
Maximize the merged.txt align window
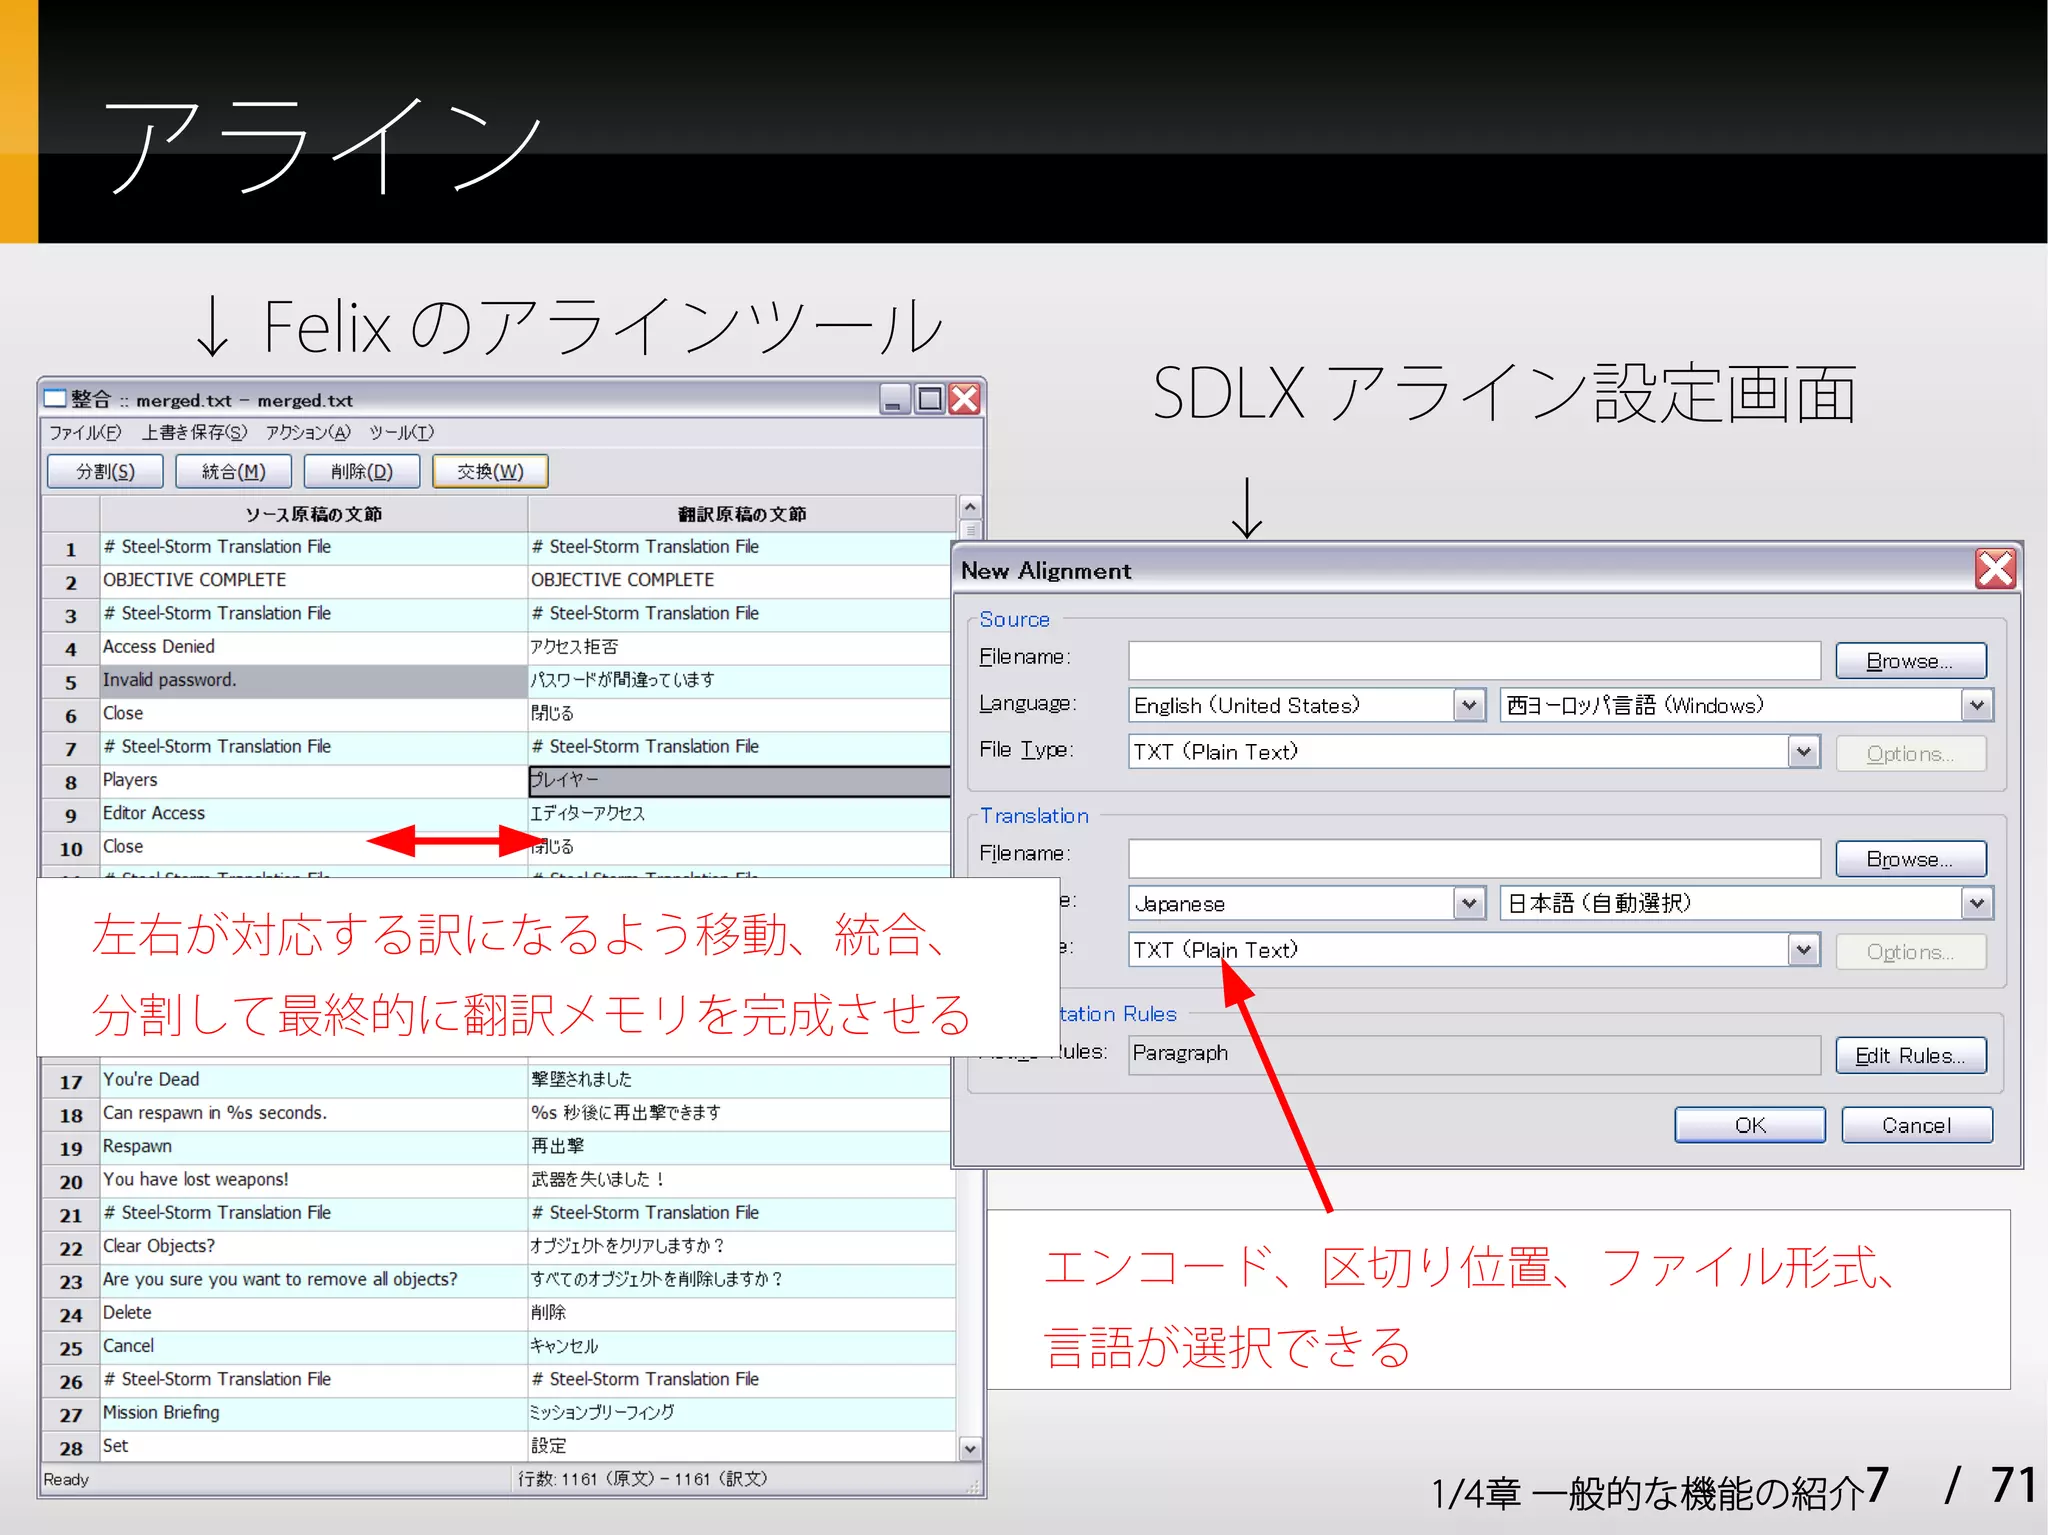coord(929,399)
